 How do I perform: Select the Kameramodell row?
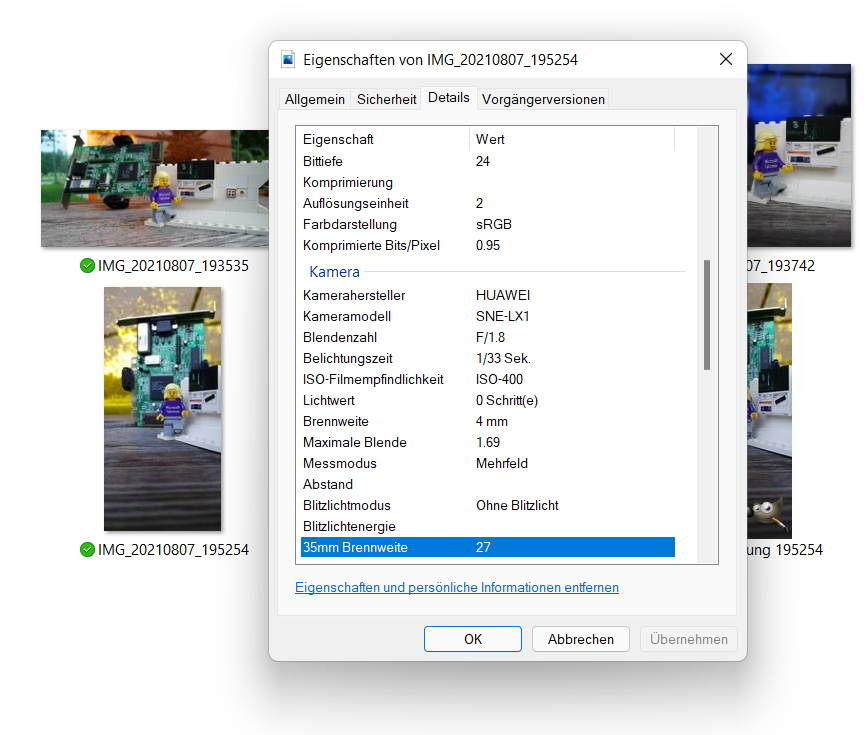click(x=488, y=316)
